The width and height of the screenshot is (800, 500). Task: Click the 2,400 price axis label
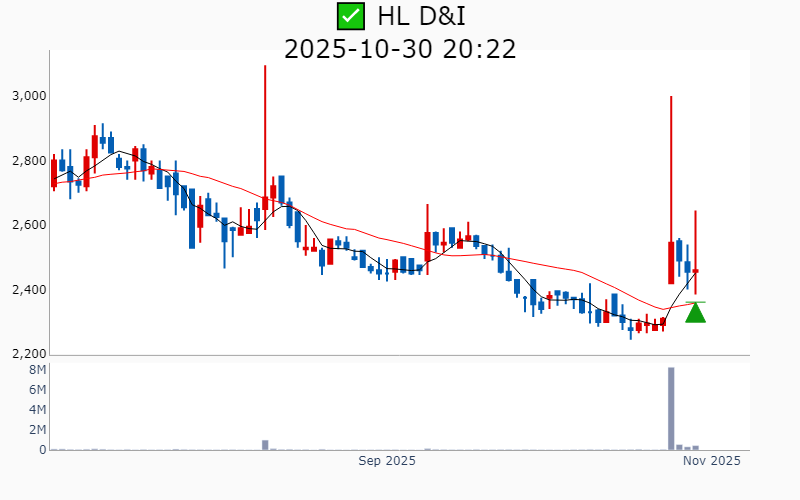pyautogui.click(x=27, y=290)
